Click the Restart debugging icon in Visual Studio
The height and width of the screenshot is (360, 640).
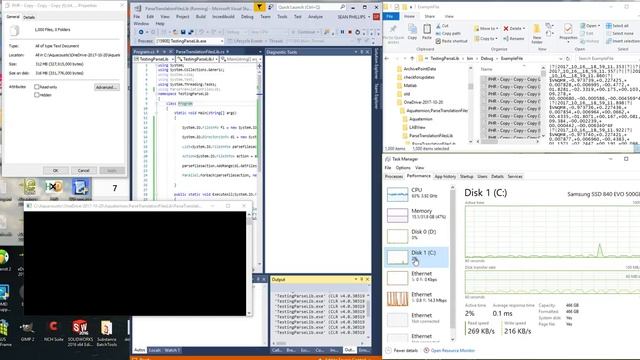pyautogui.click(x=358, y=32)
